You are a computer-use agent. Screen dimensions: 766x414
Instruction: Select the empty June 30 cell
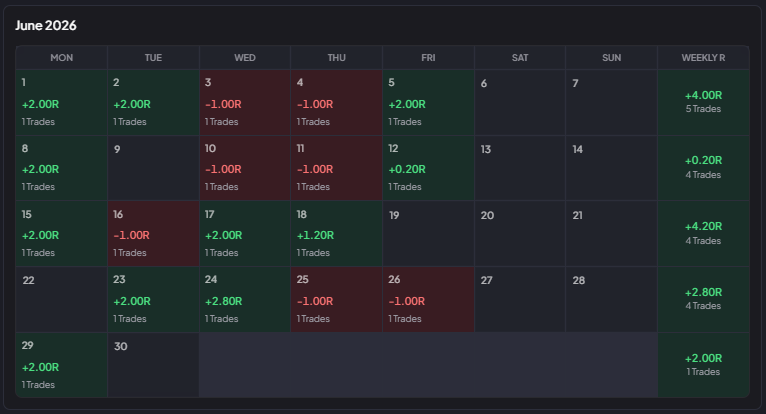click(x=153, y=365)
